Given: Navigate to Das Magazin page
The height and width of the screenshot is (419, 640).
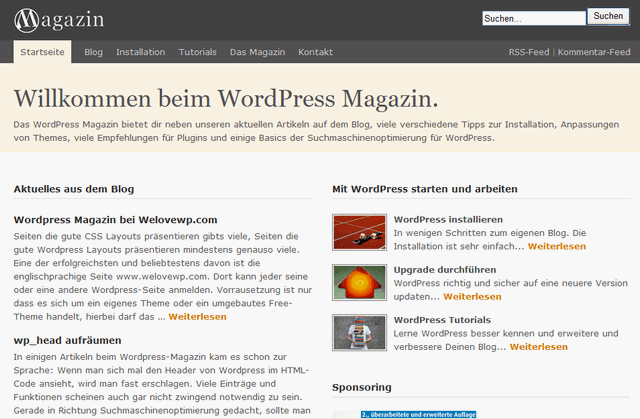Looking at the screenshot, I should click(x=257, y=52).
